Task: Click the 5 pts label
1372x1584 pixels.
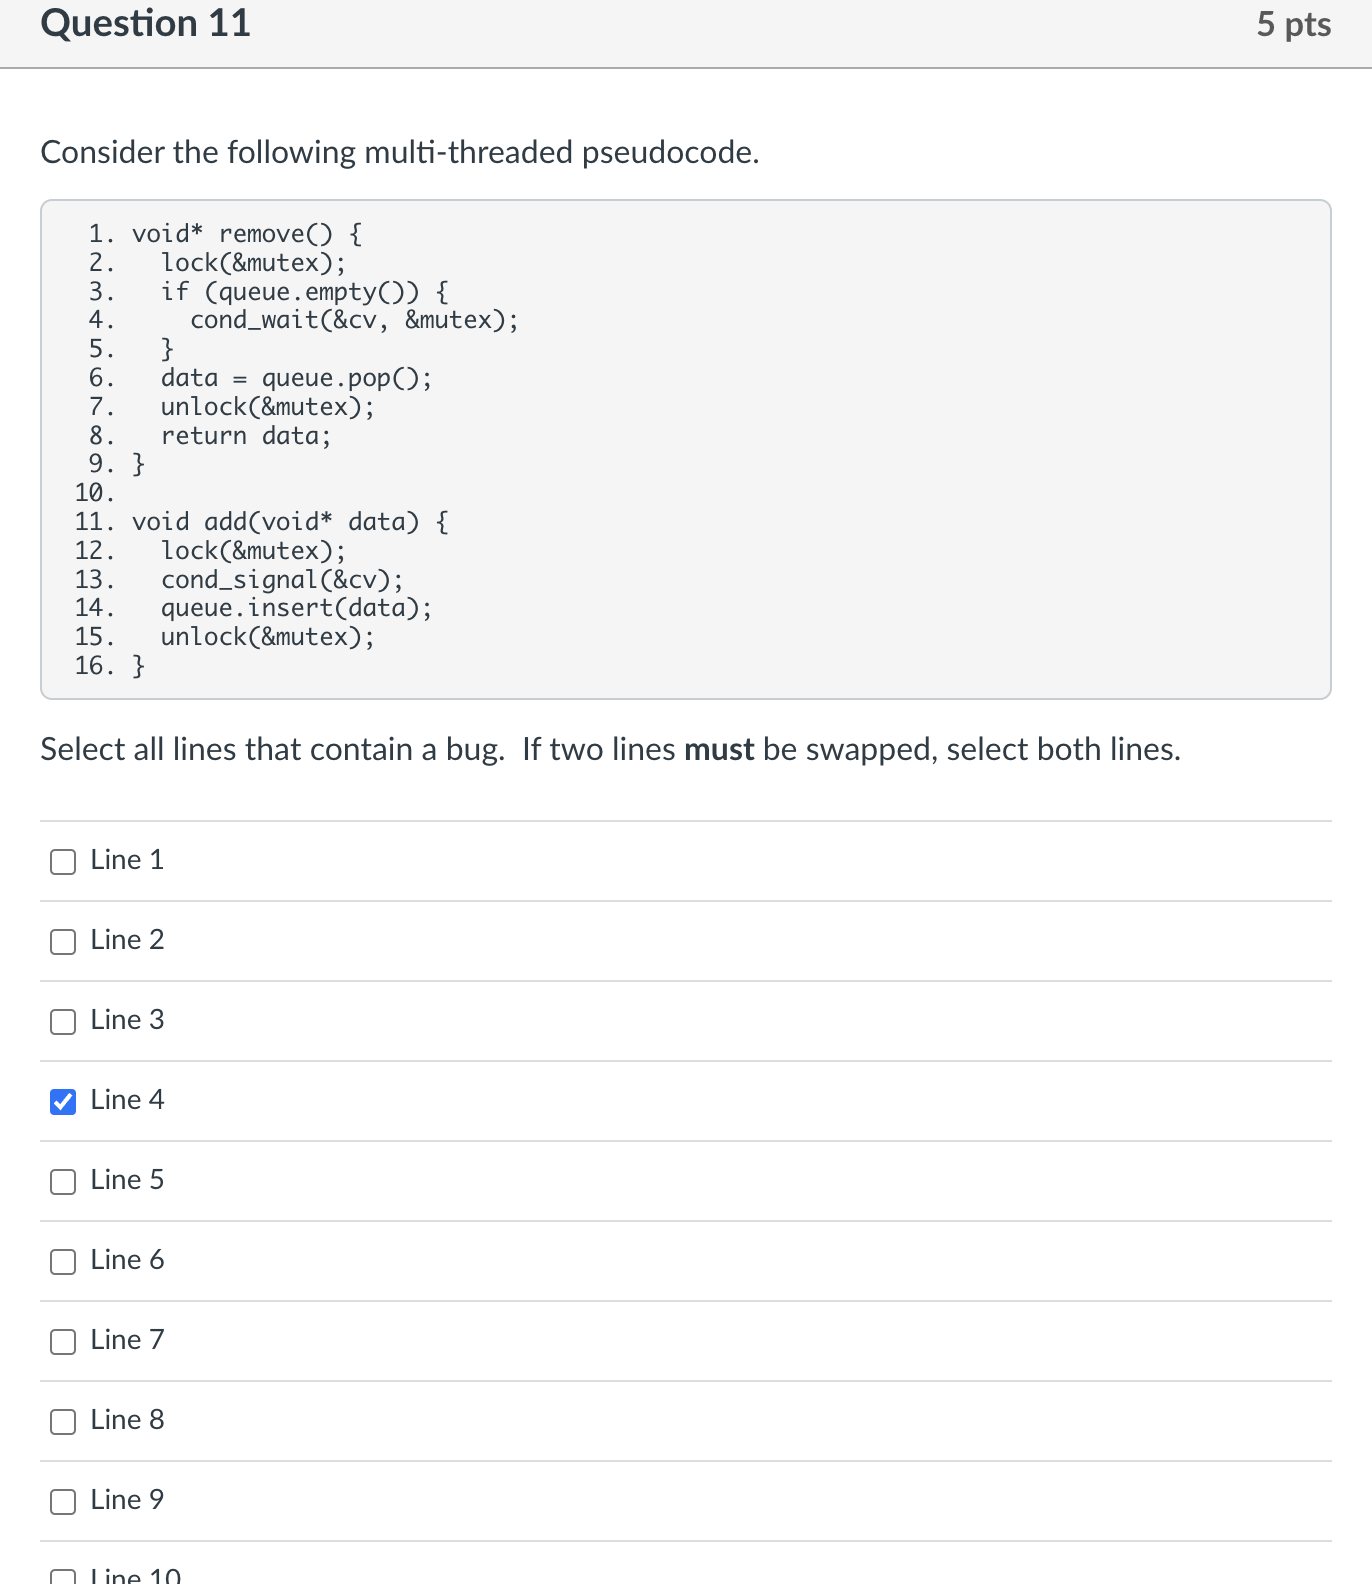Action: [x=1294, y=24]
